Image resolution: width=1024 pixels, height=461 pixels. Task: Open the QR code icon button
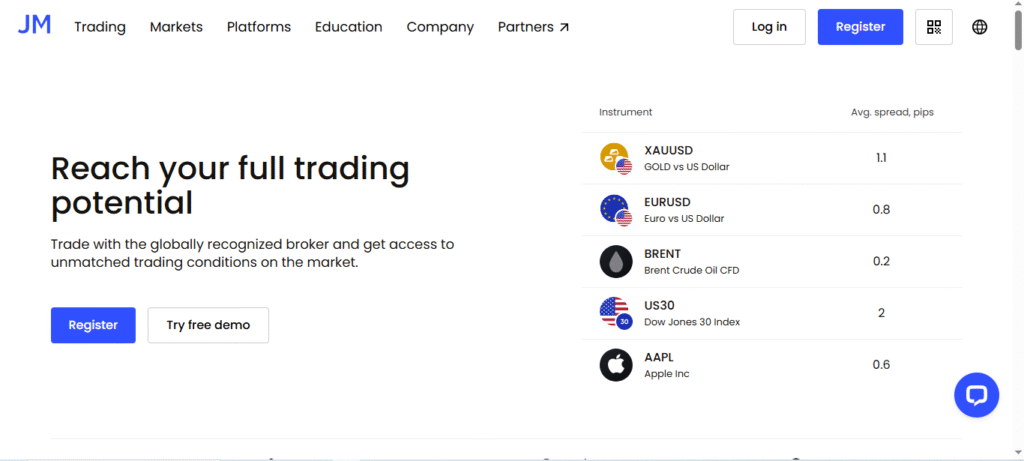(934, 27)
